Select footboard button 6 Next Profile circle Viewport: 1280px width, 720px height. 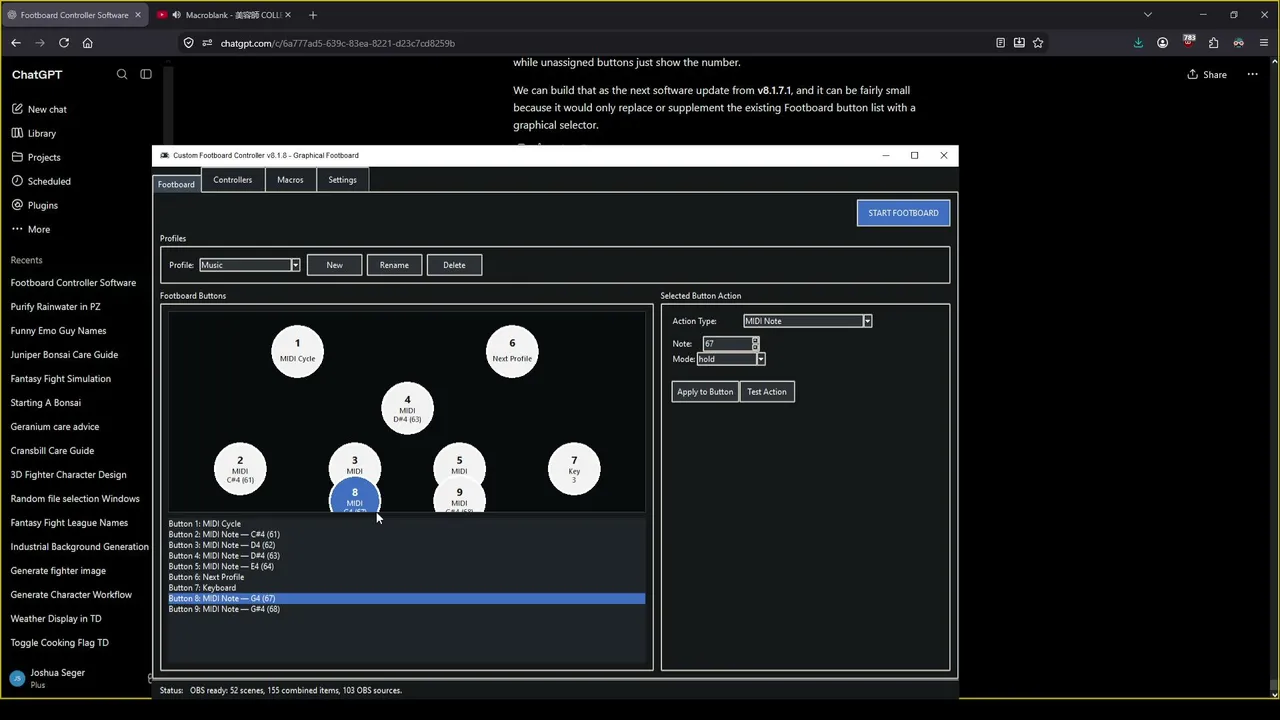tap(512, 351)
